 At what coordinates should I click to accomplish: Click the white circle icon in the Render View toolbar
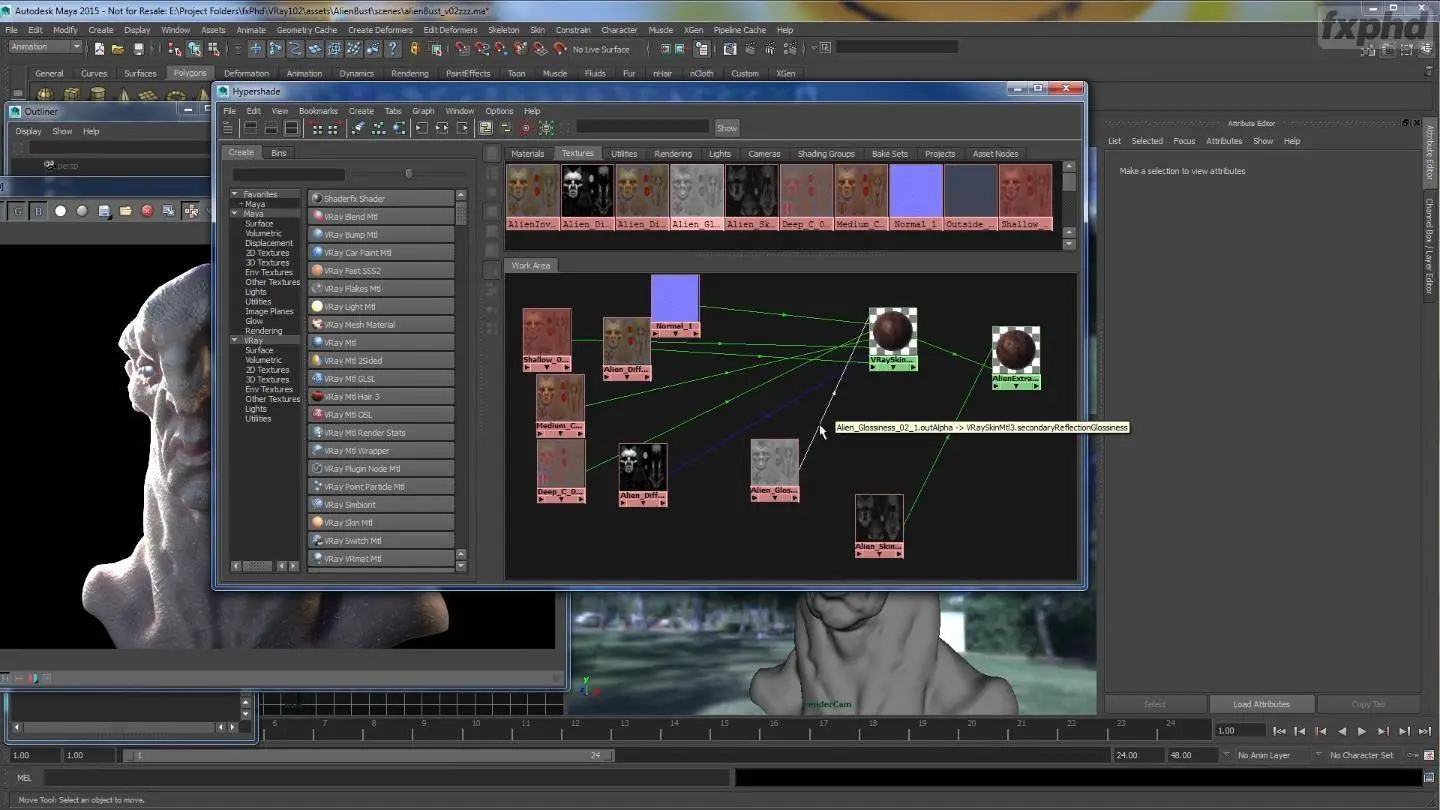(x=60, y=211)
